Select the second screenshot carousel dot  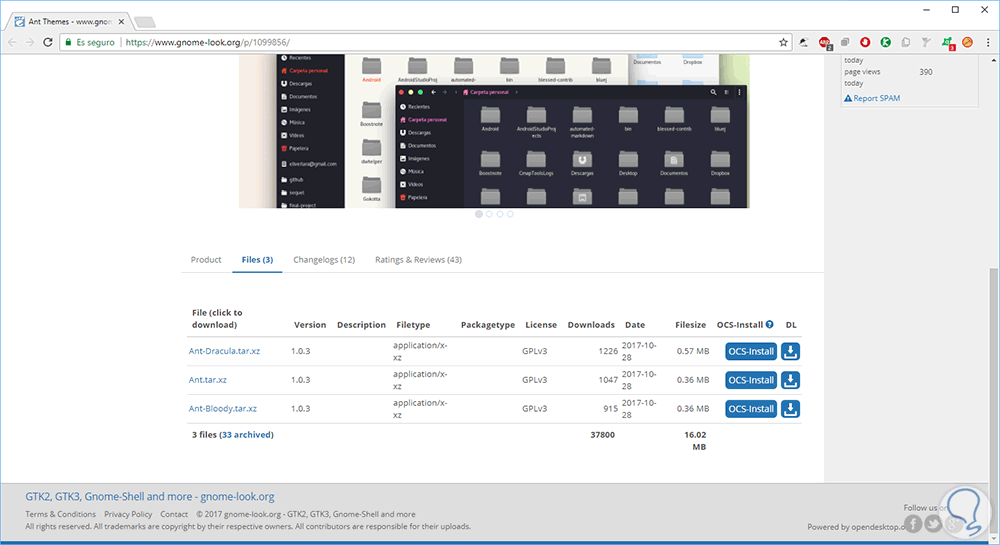pyautogui.click(x=489, y=214)
